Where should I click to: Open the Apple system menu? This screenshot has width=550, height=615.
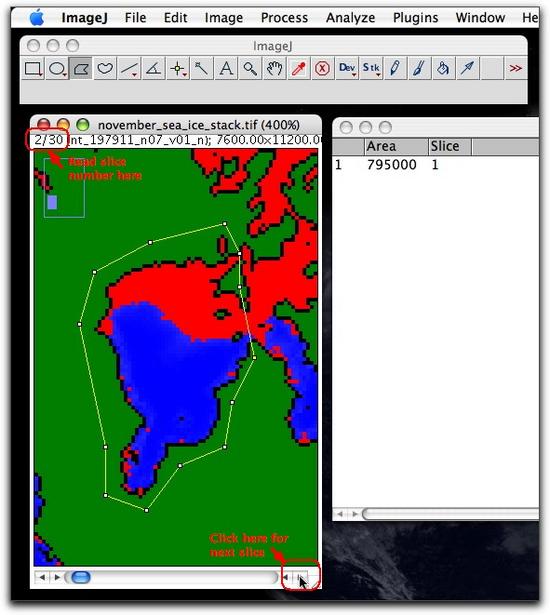(37, 18)
